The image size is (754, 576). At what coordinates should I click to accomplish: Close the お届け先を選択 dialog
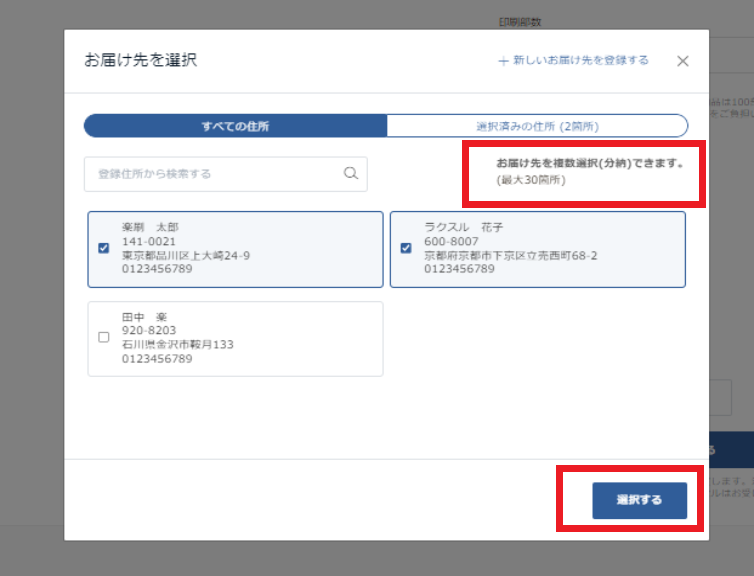click(682, 61)
